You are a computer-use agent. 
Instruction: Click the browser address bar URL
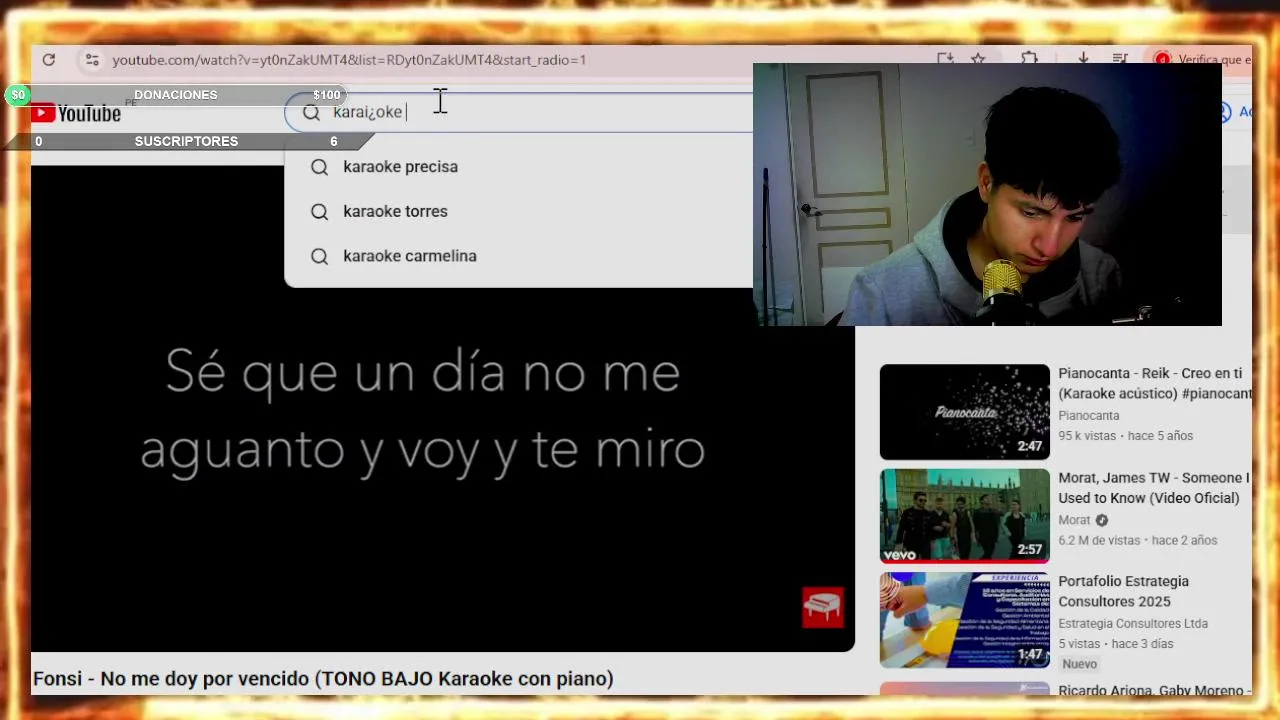349,60
